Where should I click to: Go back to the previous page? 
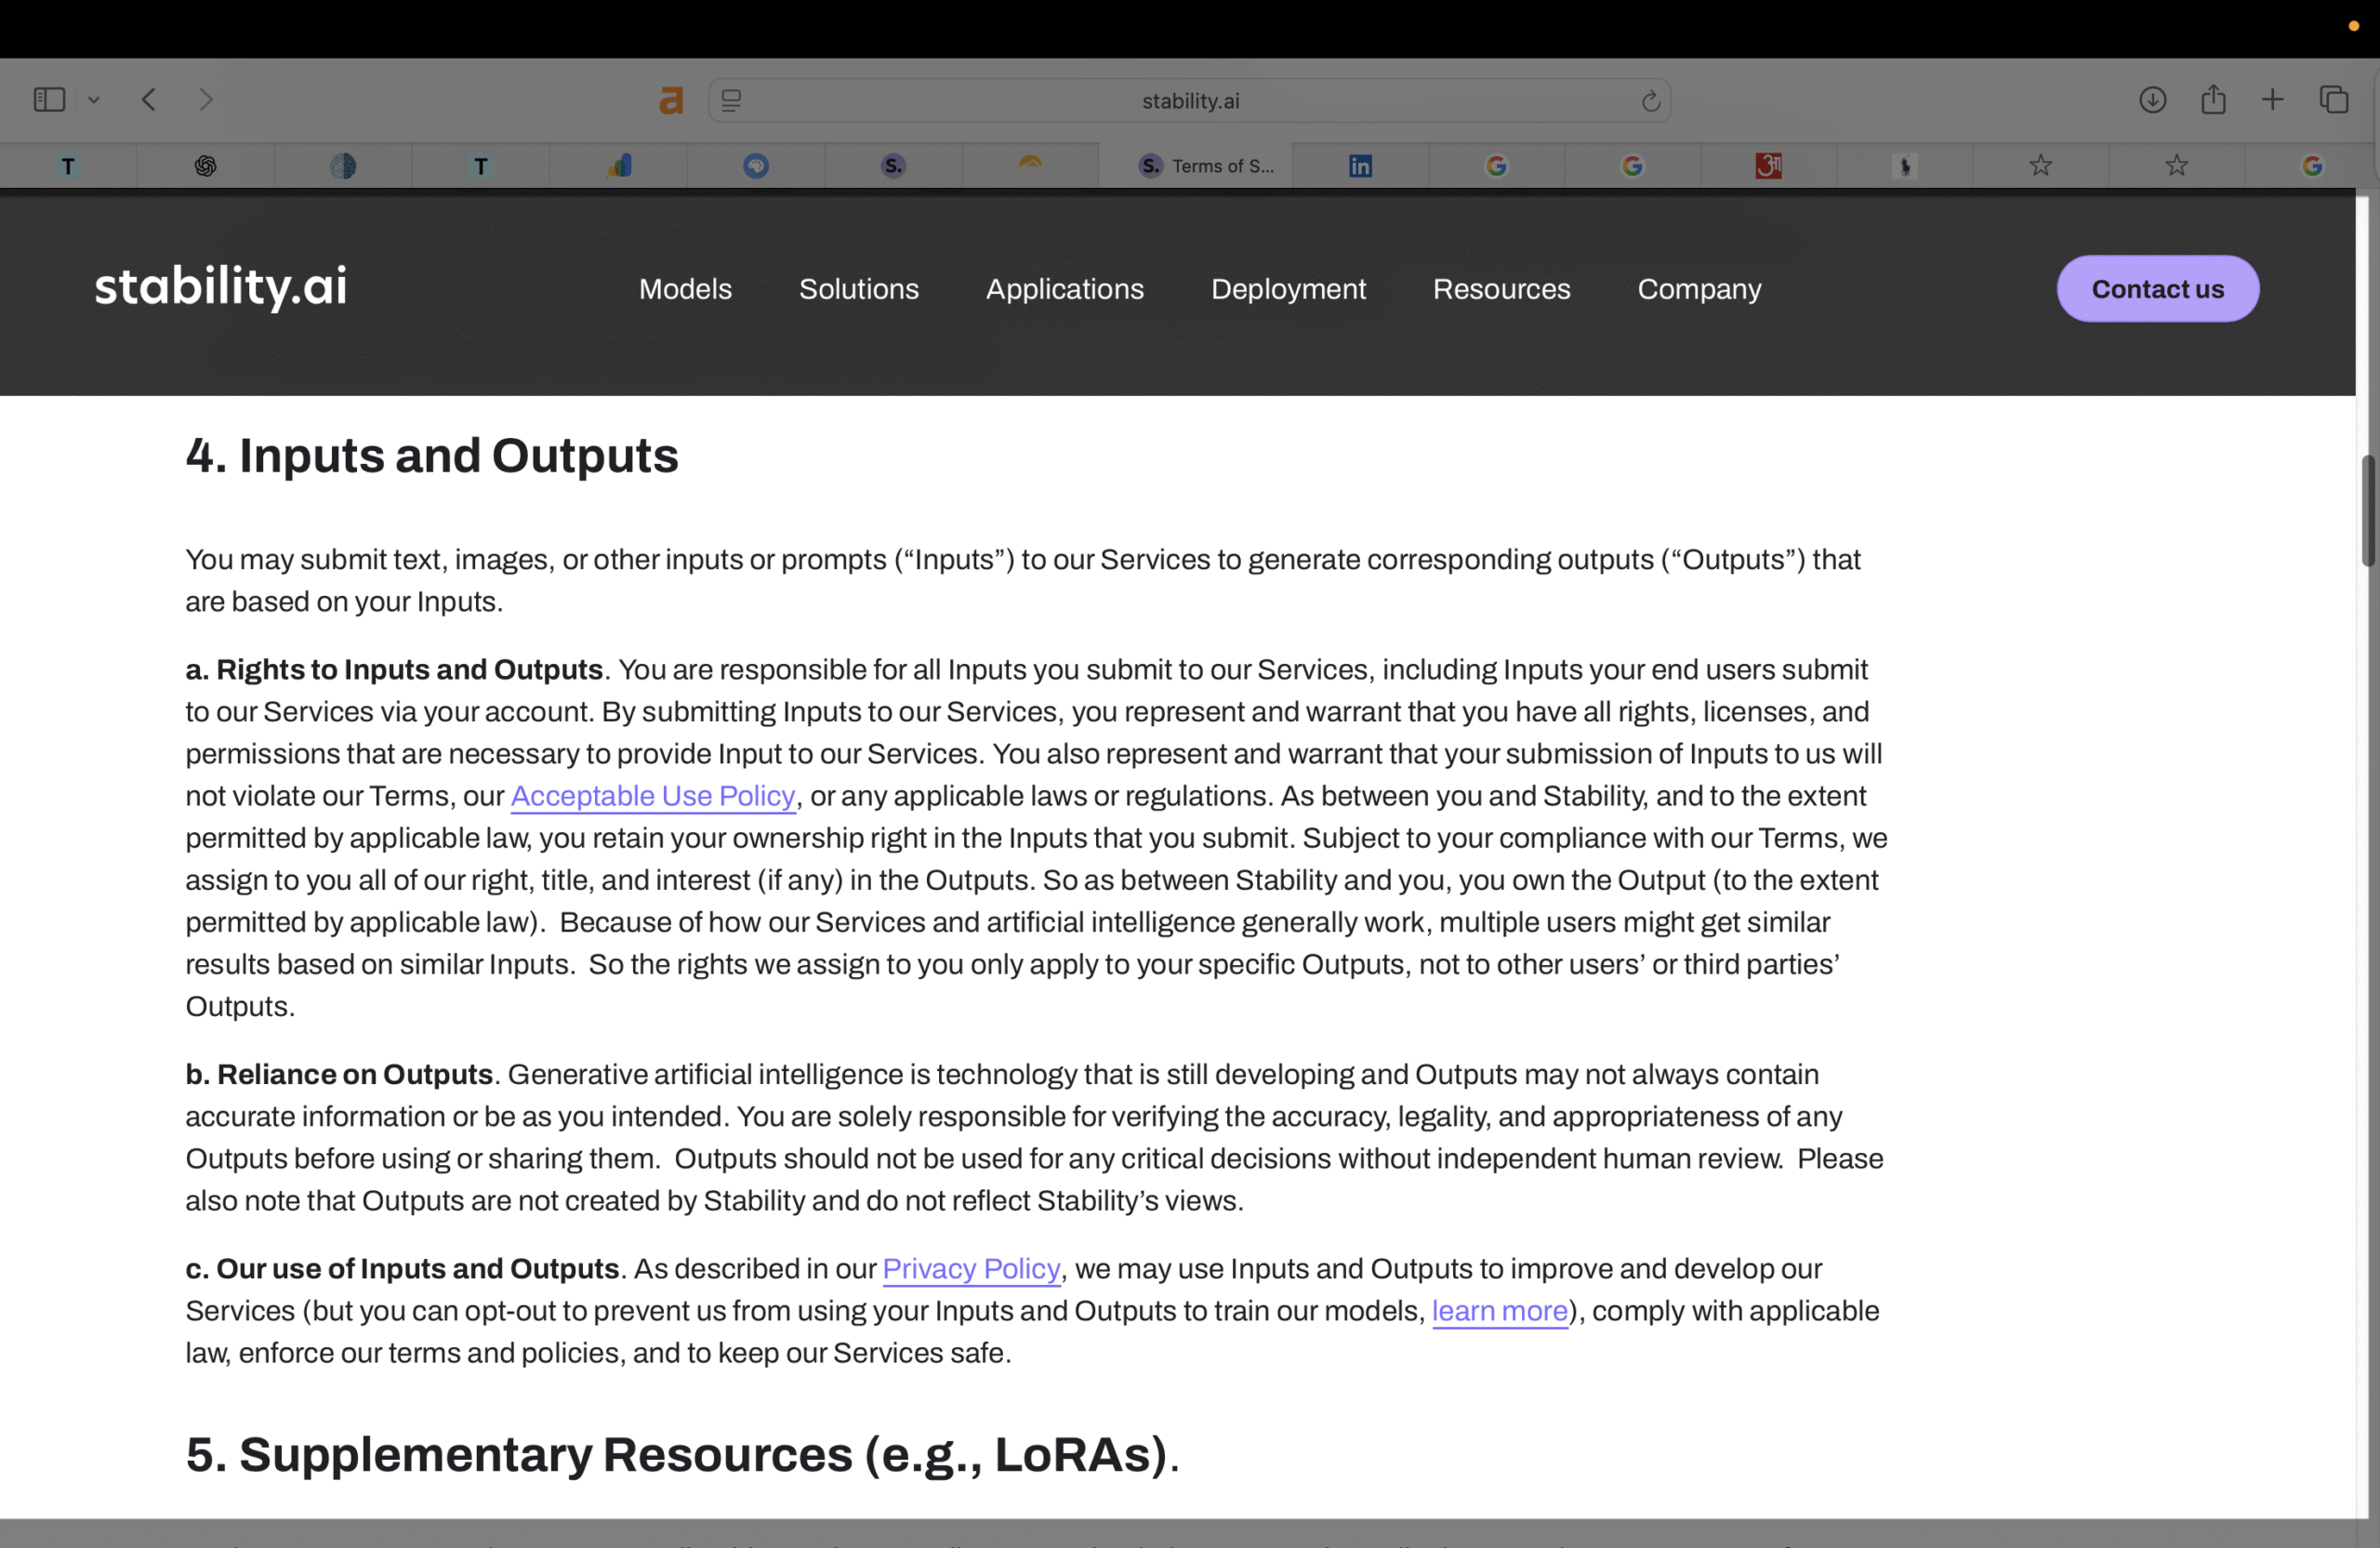pyautogui.click(x=149, y=100)
